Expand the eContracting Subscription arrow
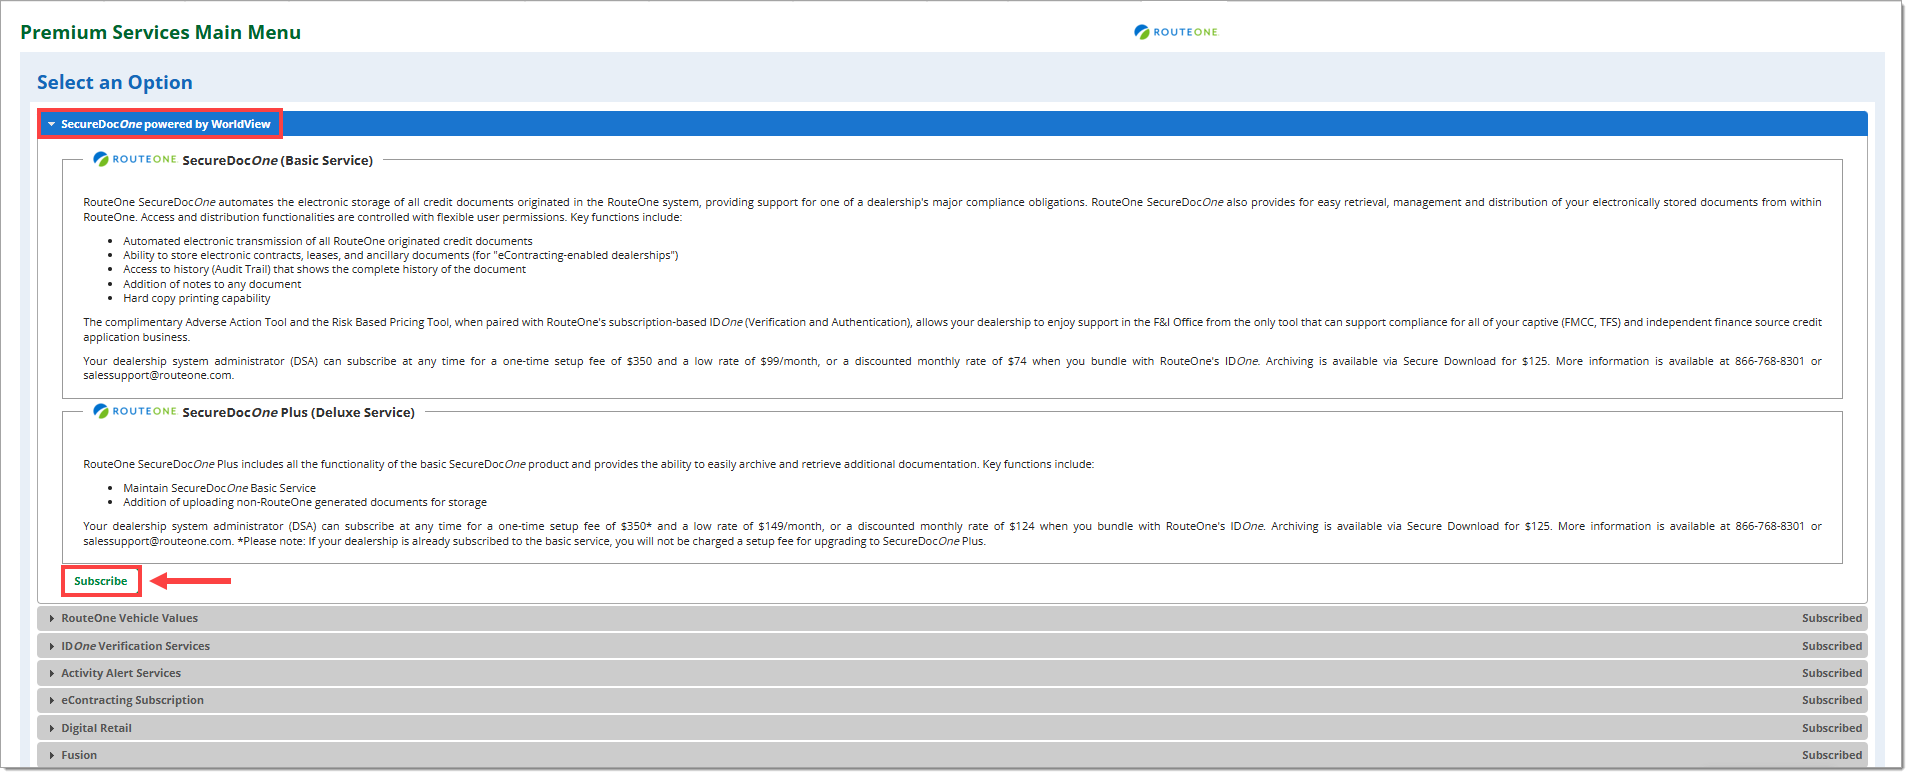Image resolution: width=1909 pixels, height=775 pixels. tap(52, 700)
